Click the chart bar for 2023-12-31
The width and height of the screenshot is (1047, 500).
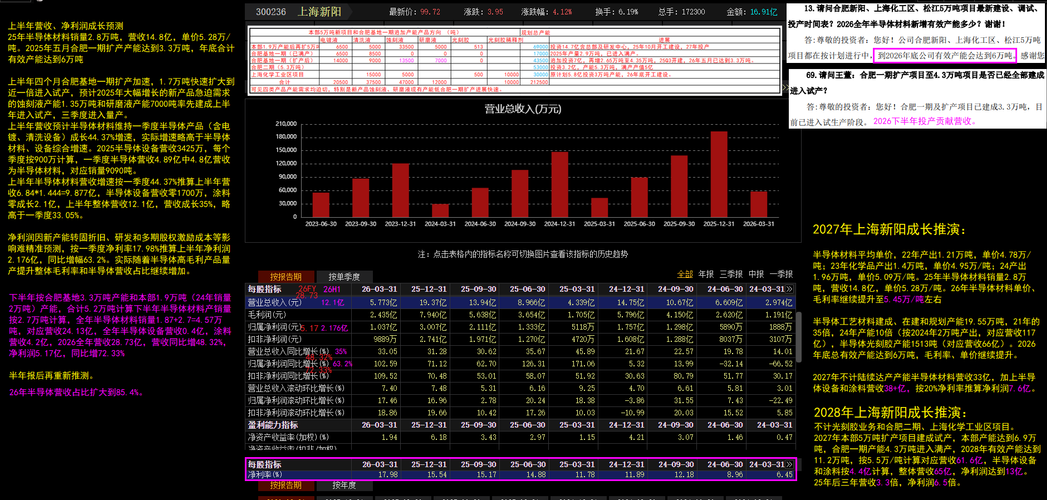401,189
